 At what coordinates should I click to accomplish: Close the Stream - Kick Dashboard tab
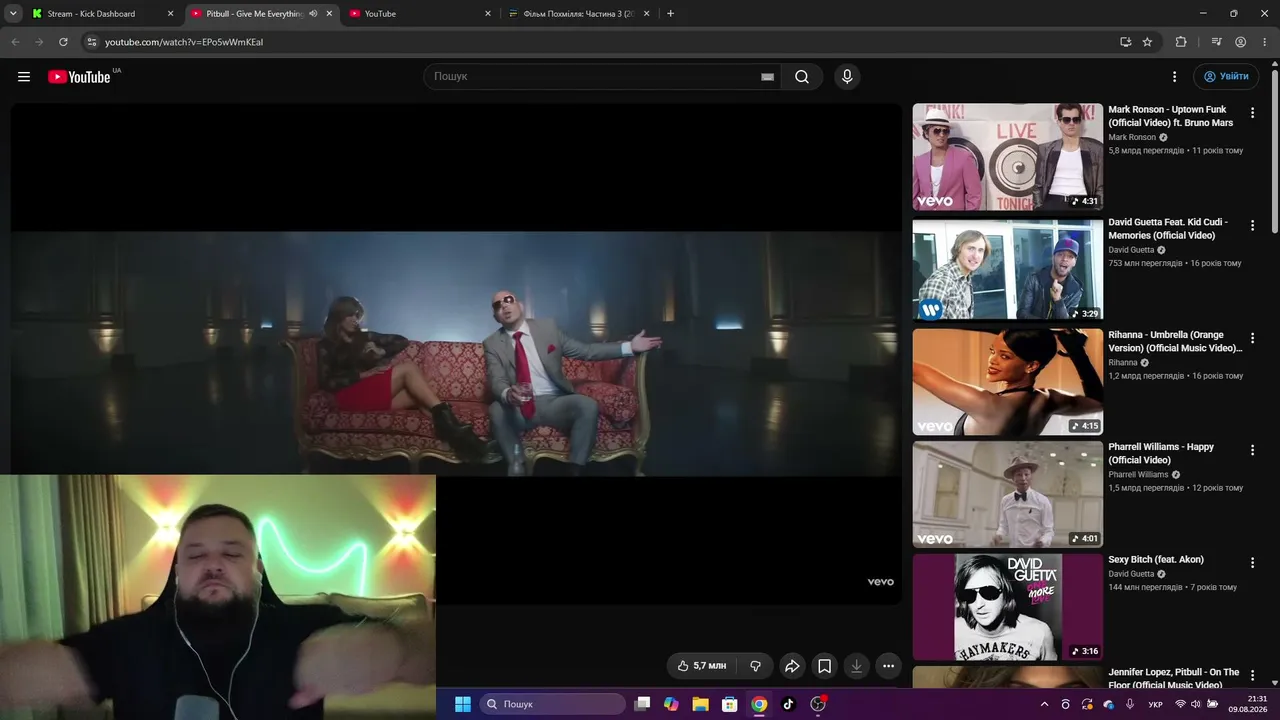click(x=170, y=14)
